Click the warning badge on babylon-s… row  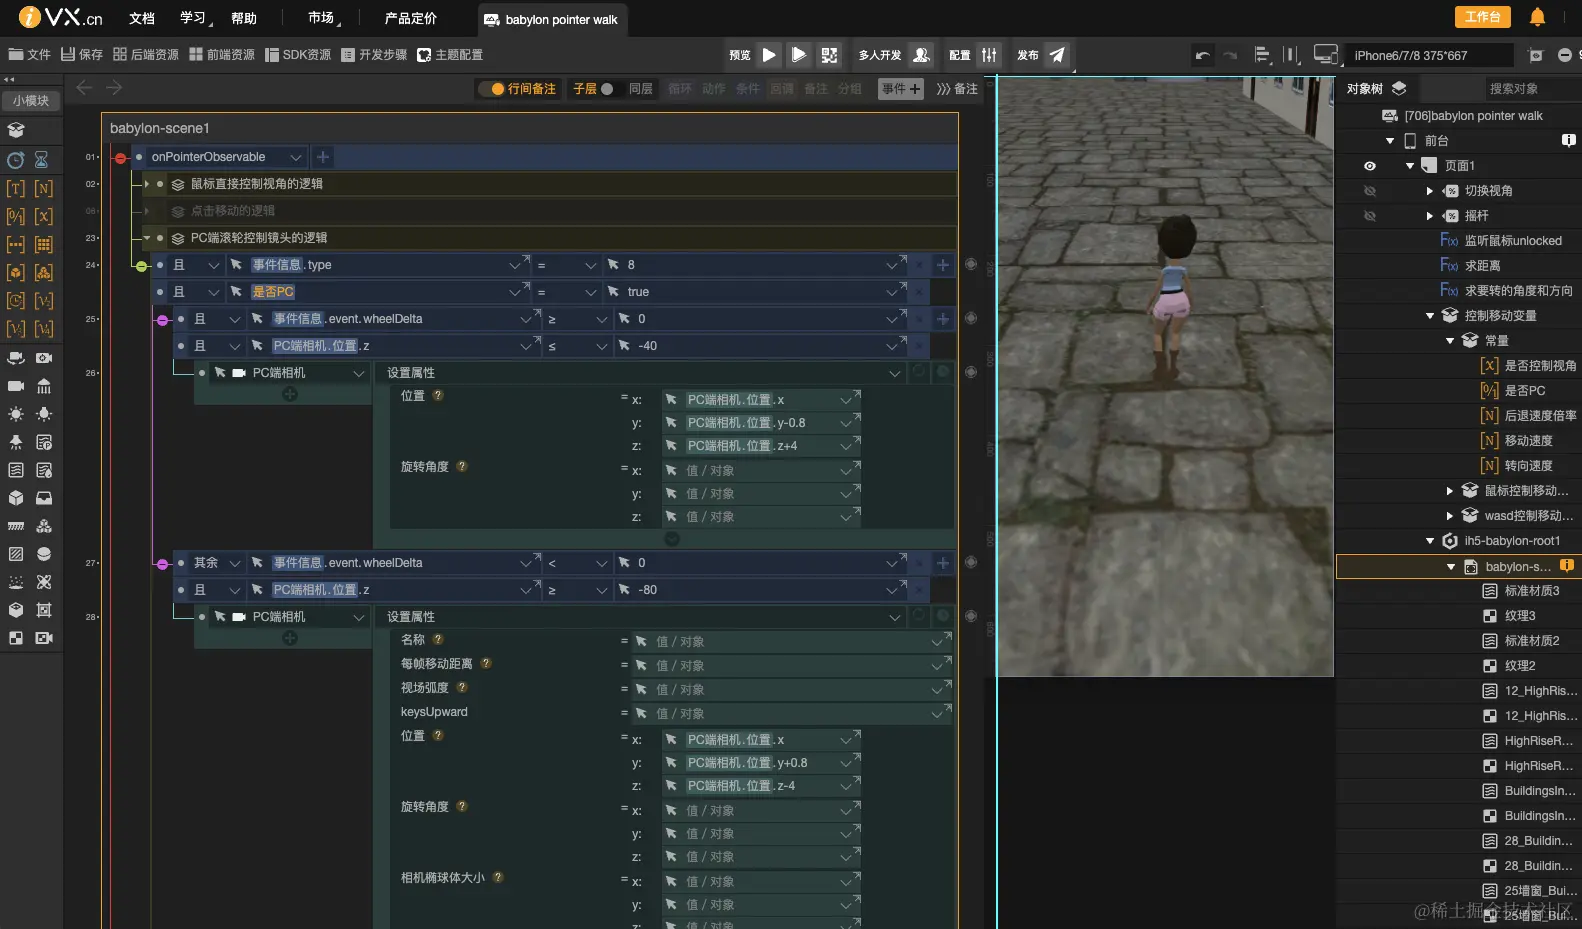tap(1567, 566)
